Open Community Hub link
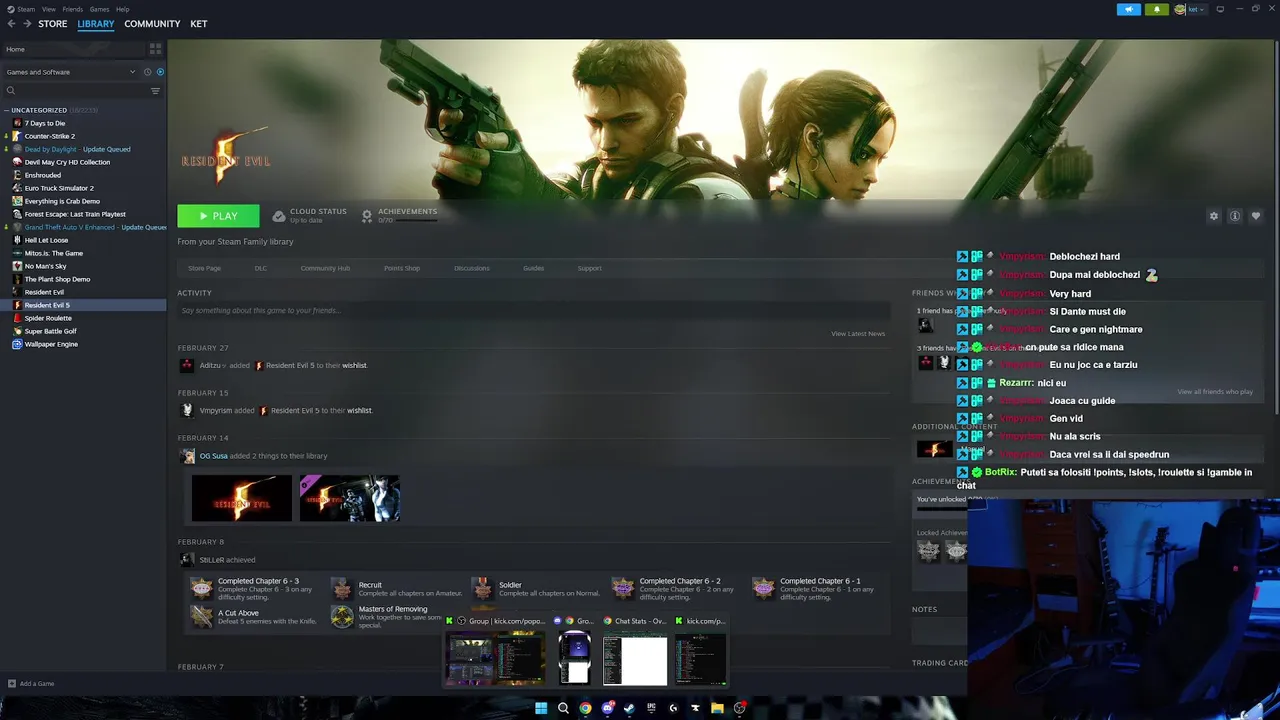1280x720 pixels. (325, 268)
